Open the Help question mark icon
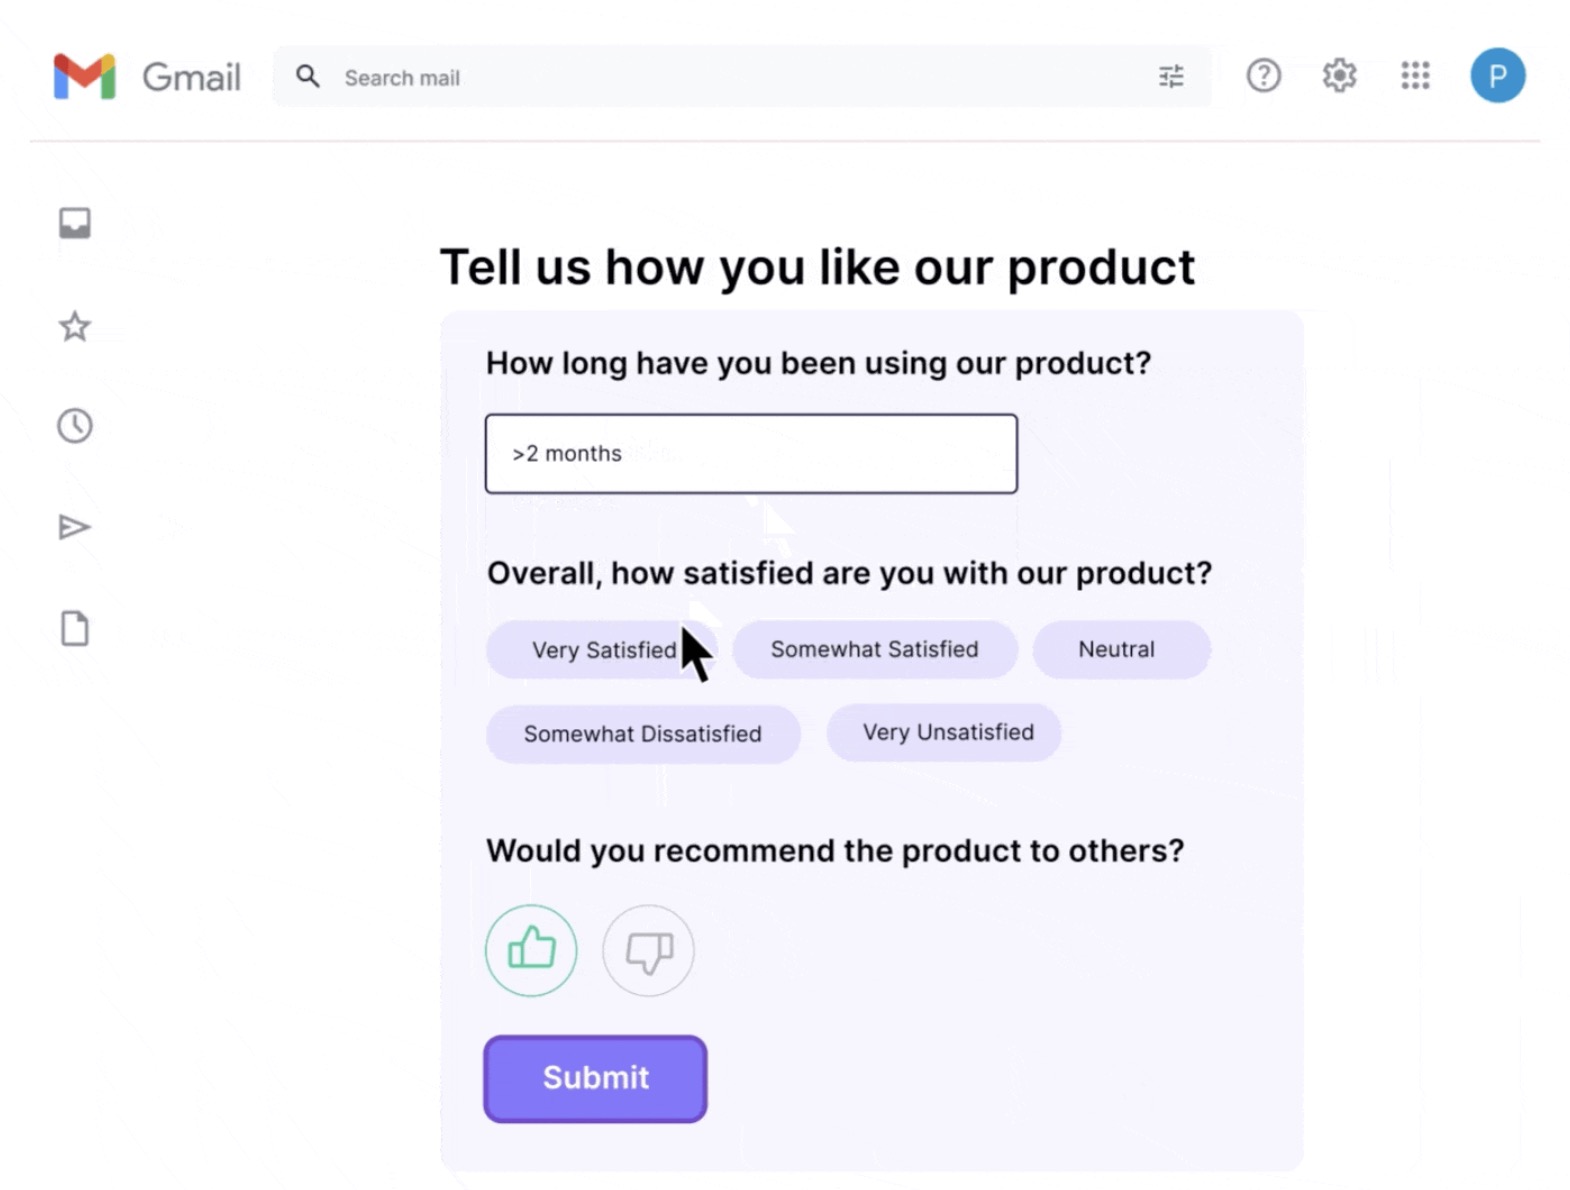Screen dimensions: 1570x1190 pos(1263,76)
